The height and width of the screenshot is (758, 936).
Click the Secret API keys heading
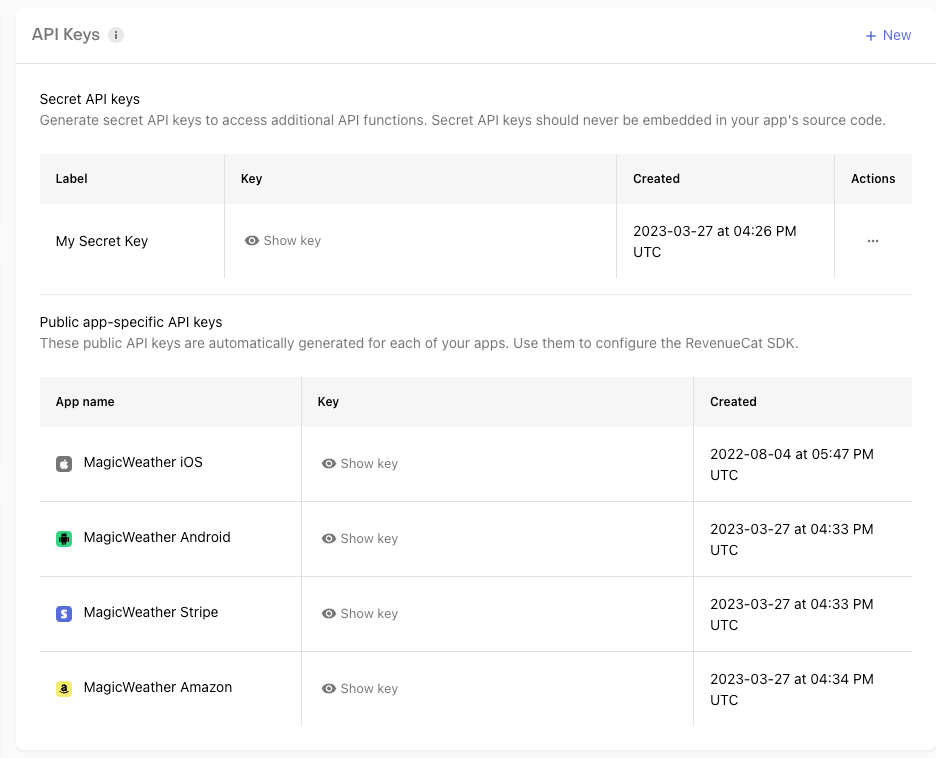pyautogui.click(x=90, y=99)
